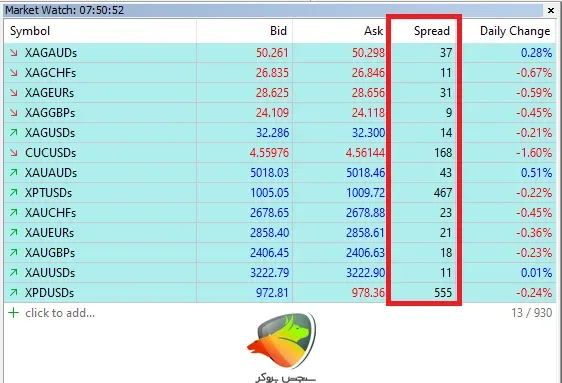The height and width of the screenshot is (383, 562).
Task: Click the down arrow icon beside CUCUSDs
Action: pos(14,153)
